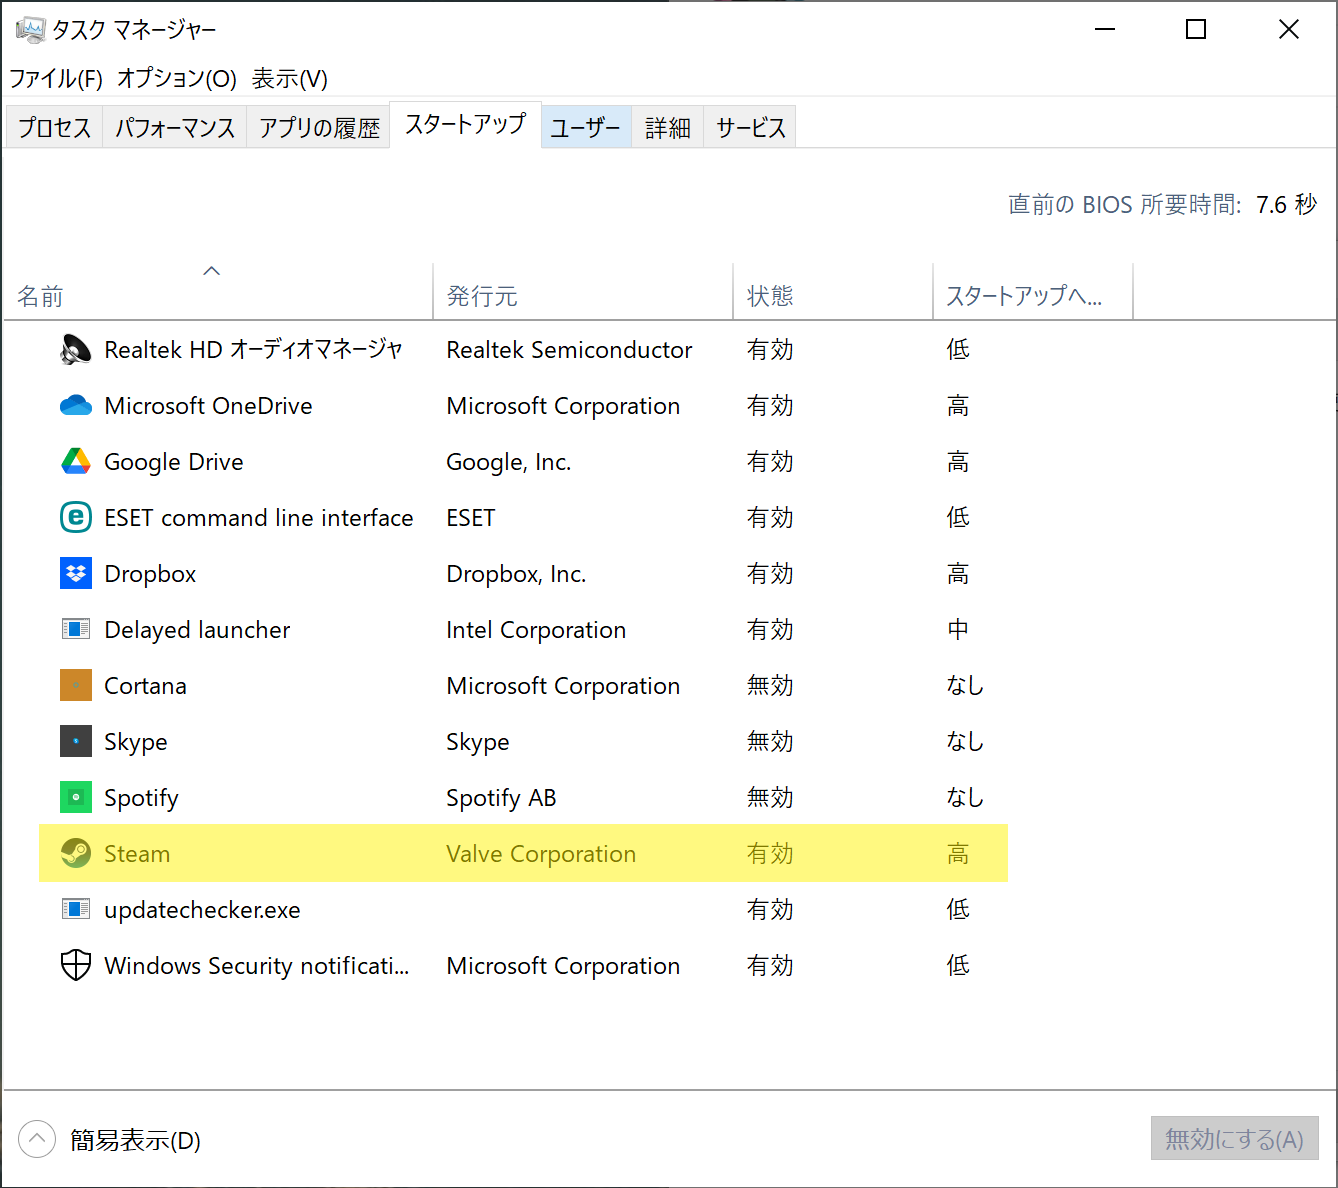Open the オプション(O) menu
1338x1188 pixels.
coord(177,79)
